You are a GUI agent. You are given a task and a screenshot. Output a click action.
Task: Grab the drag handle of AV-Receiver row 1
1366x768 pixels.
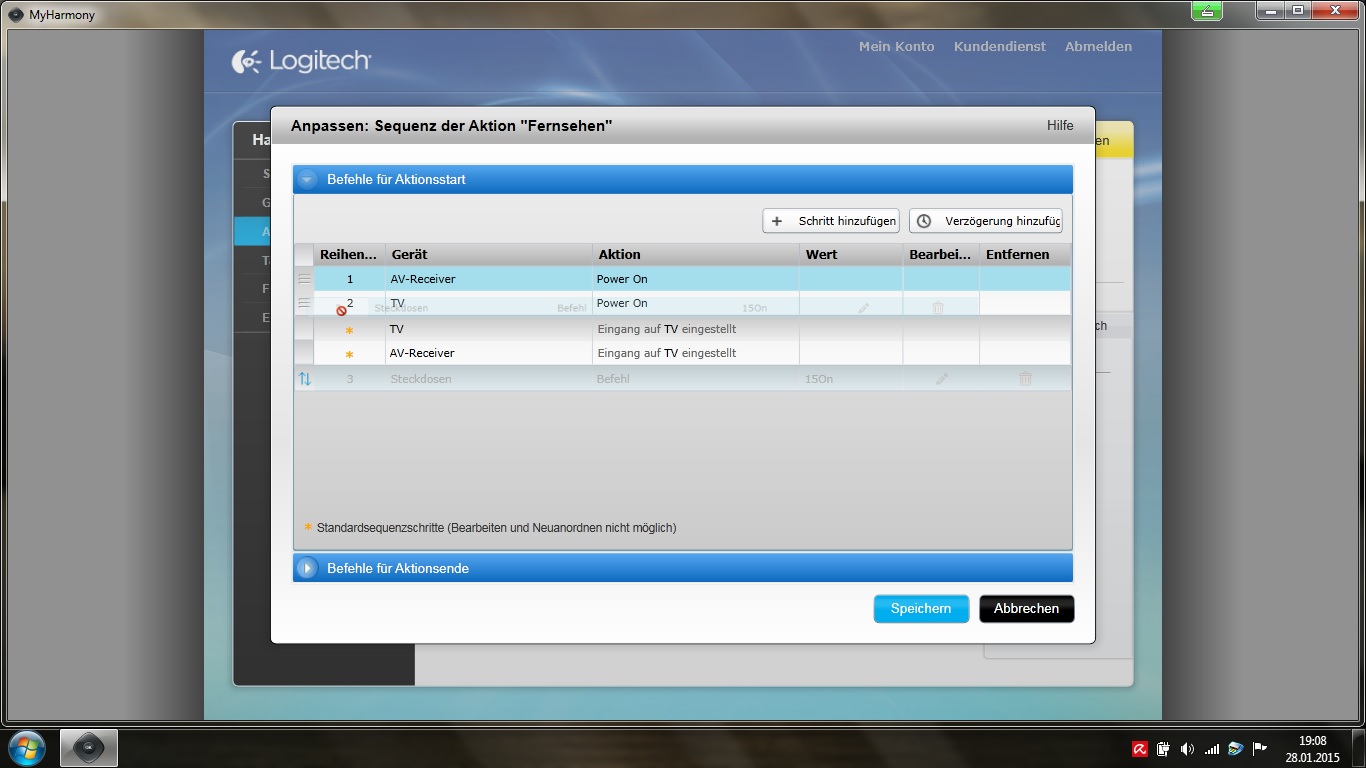[304, 279]
